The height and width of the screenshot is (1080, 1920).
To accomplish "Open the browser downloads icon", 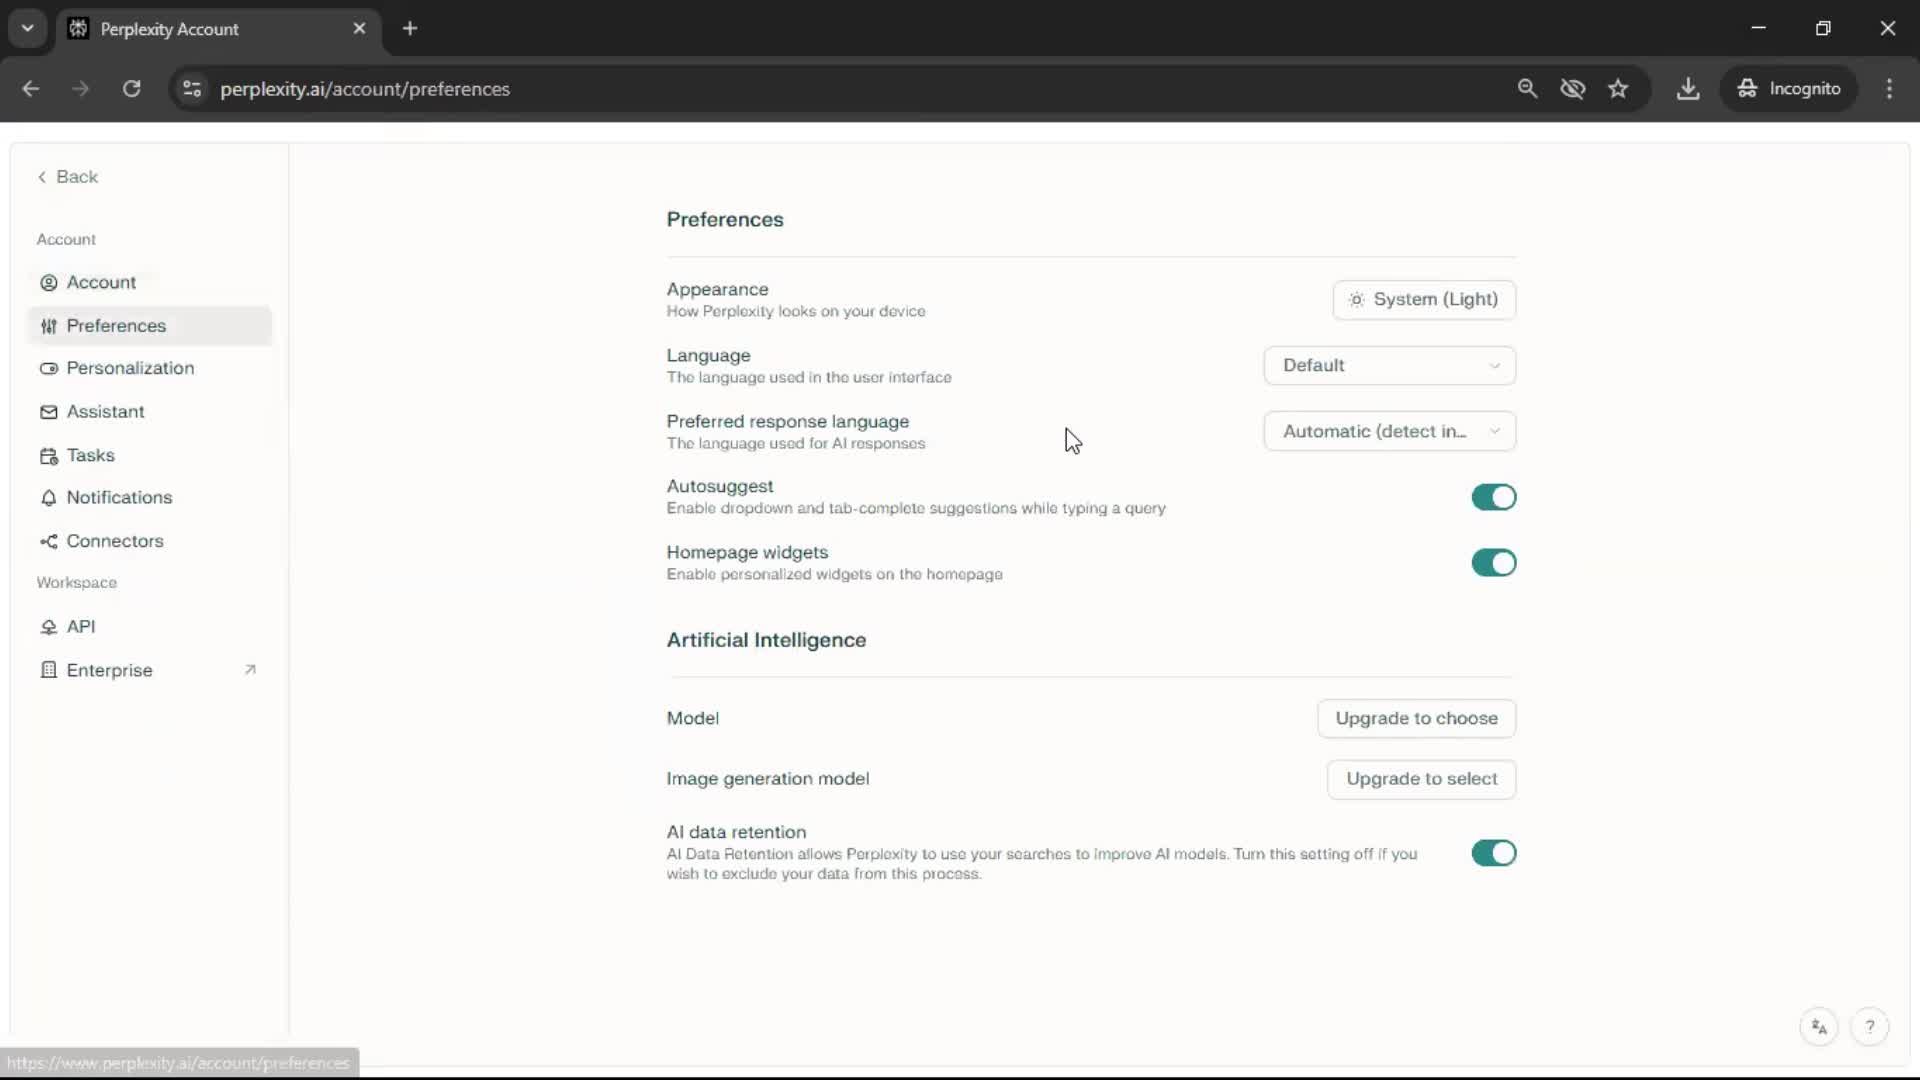I will pos(1688,89).
